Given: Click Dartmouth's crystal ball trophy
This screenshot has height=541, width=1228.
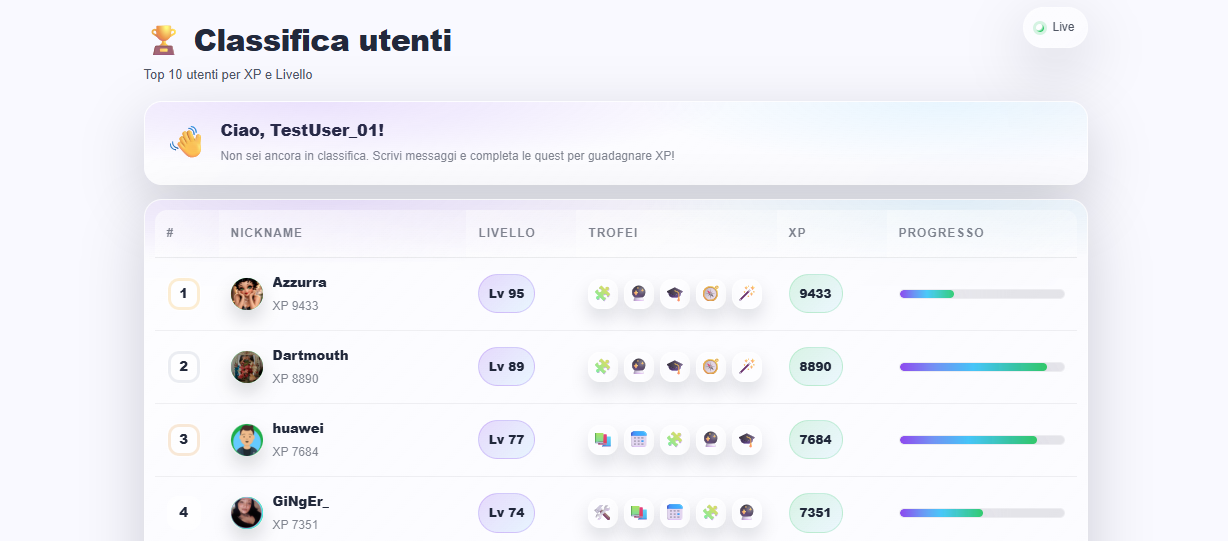Looking at the screenshot, I should [x=638, y=367].
